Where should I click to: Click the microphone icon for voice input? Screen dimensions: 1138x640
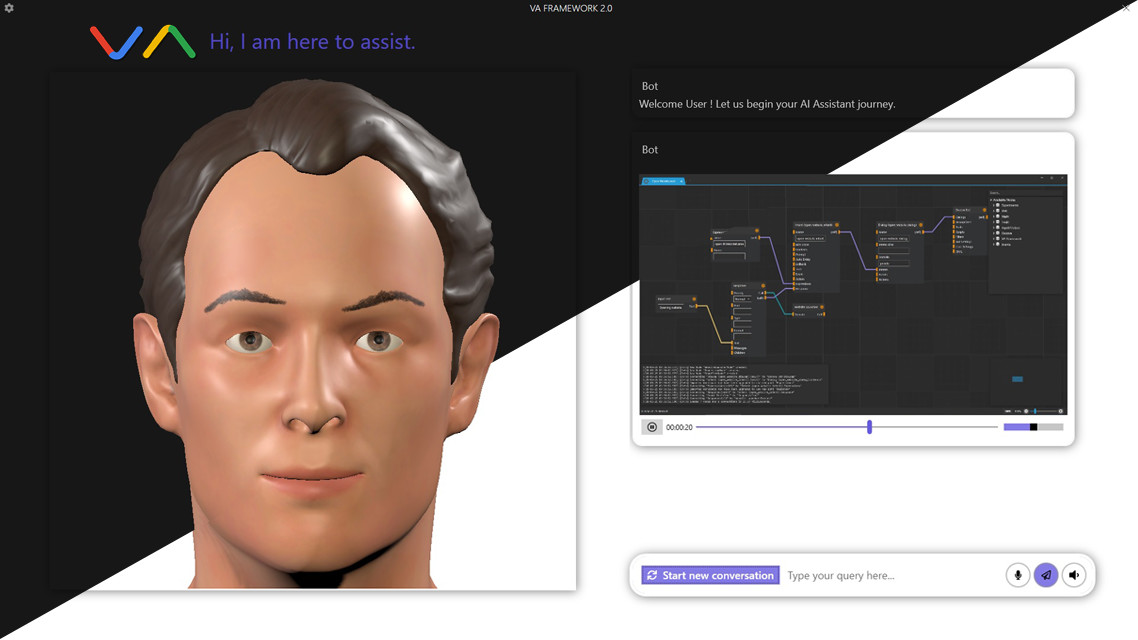click(x=1017, y=575)
